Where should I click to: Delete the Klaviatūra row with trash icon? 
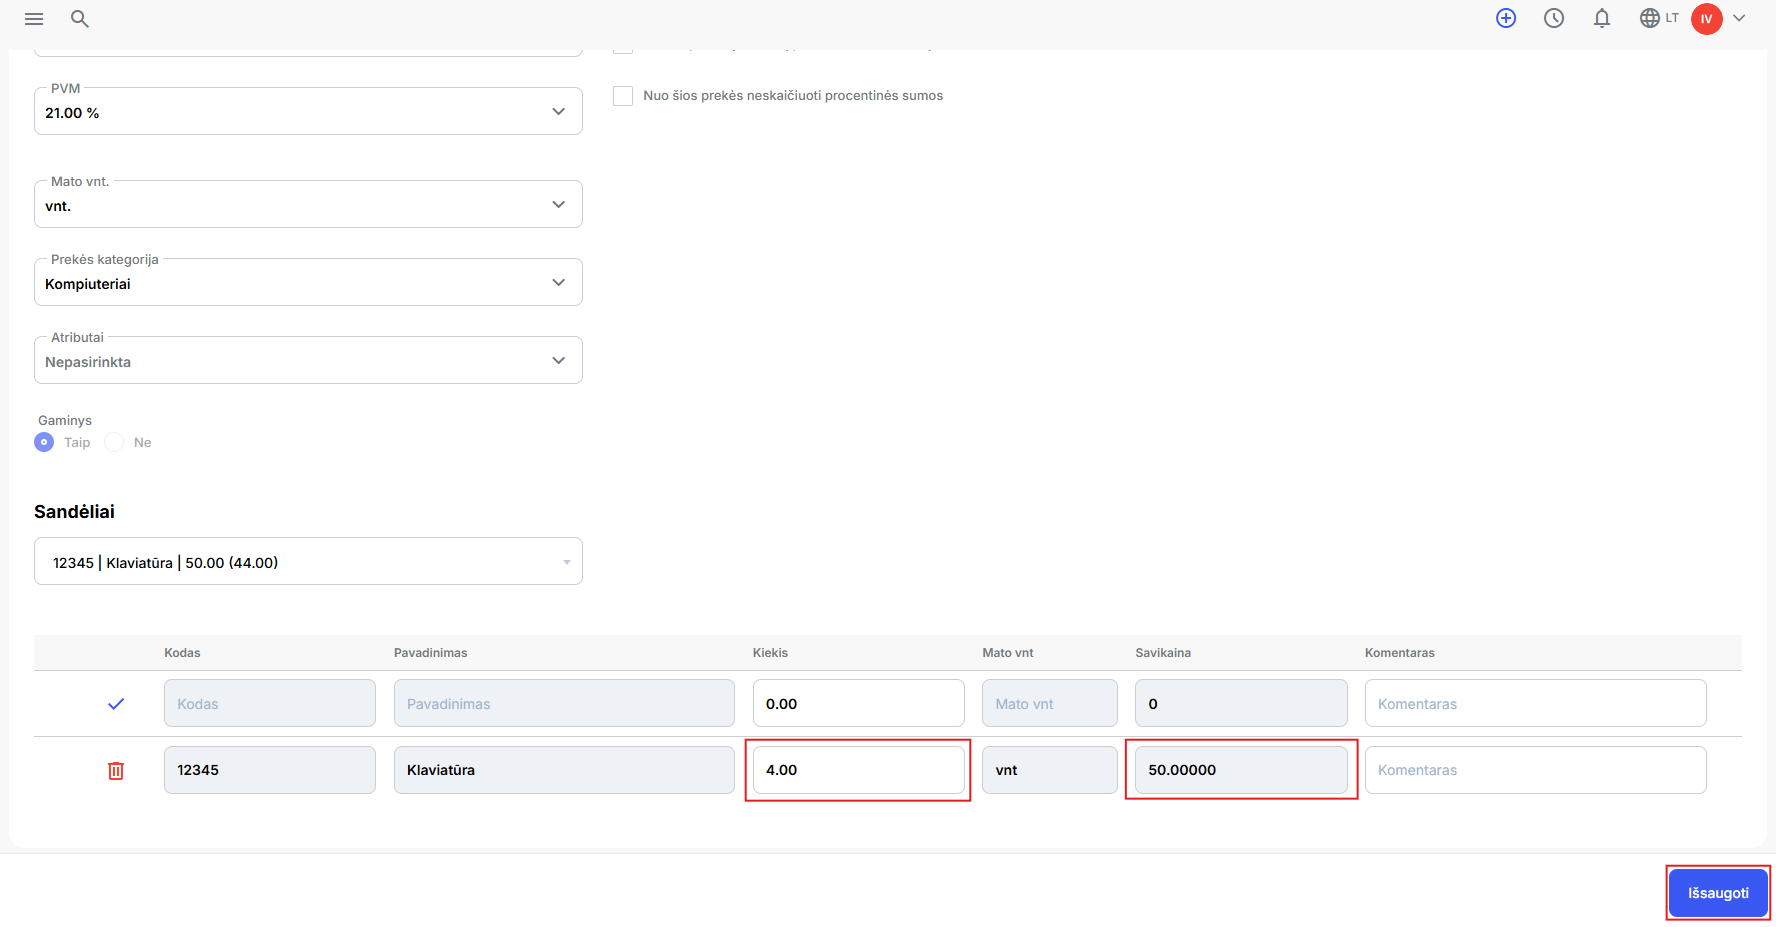click(x=116, y=770)
